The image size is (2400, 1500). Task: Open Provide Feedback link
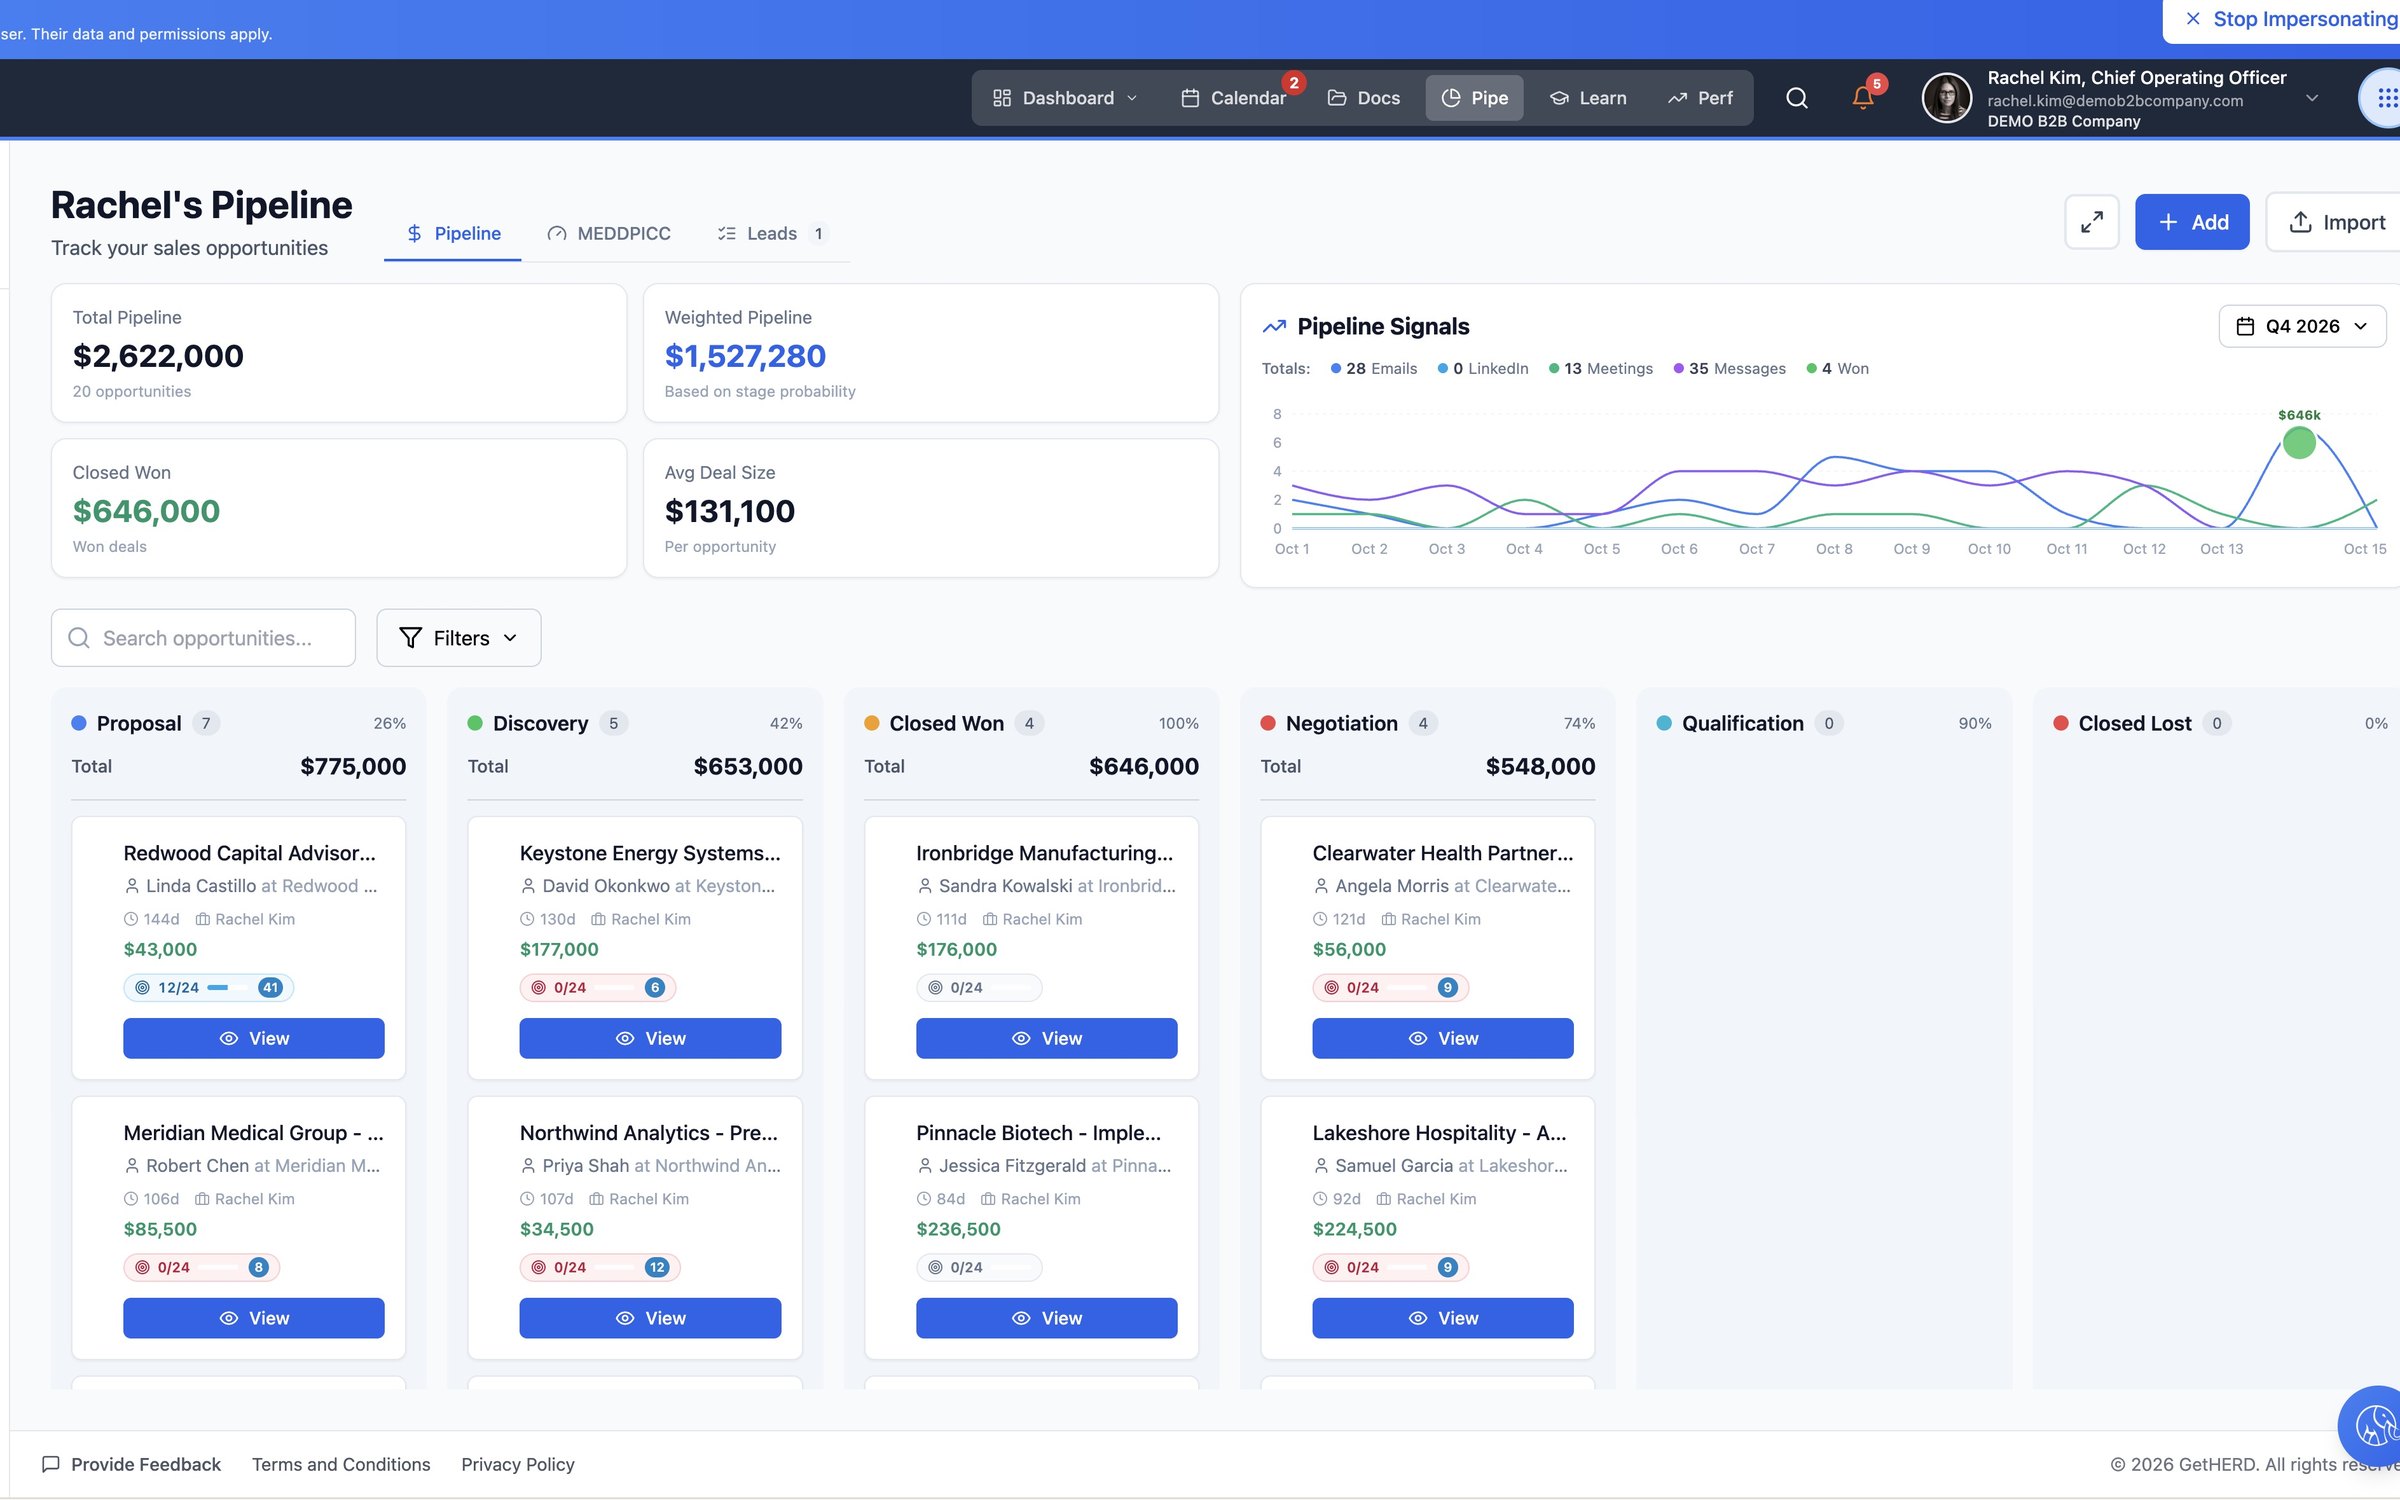tap(131, 1464)
